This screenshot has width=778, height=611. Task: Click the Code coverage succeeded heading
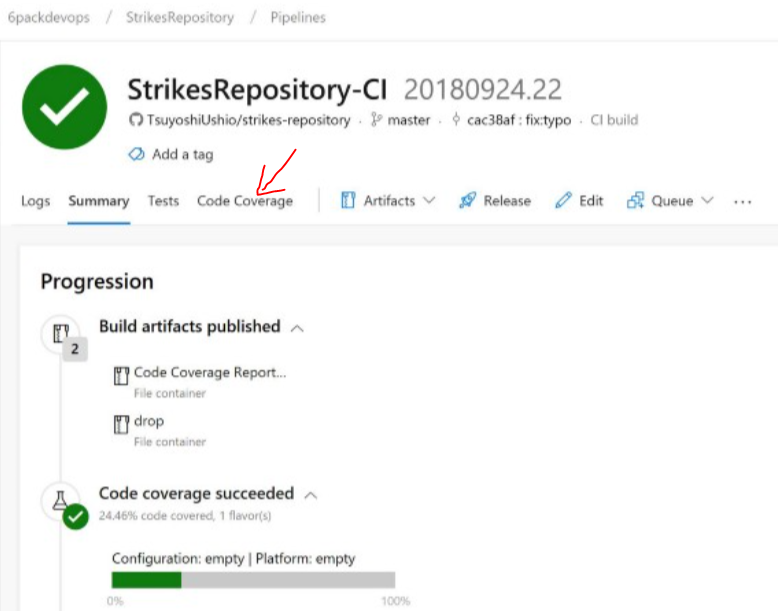196,493
